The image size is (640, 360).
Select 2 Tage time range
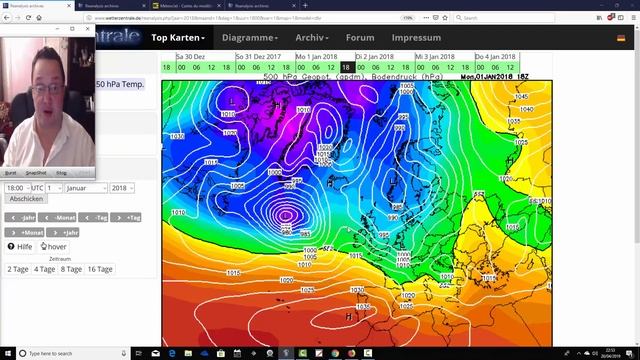click(18, 269)
